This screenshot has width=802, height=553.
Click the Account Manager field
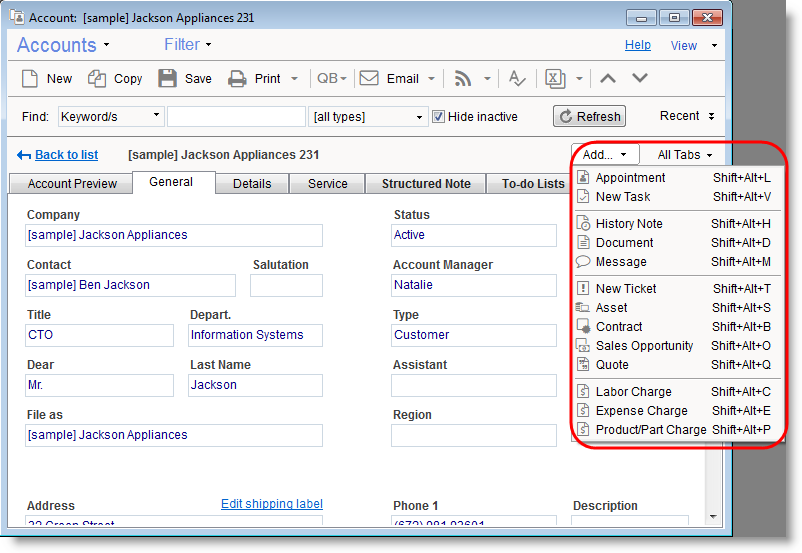point(473,285)
